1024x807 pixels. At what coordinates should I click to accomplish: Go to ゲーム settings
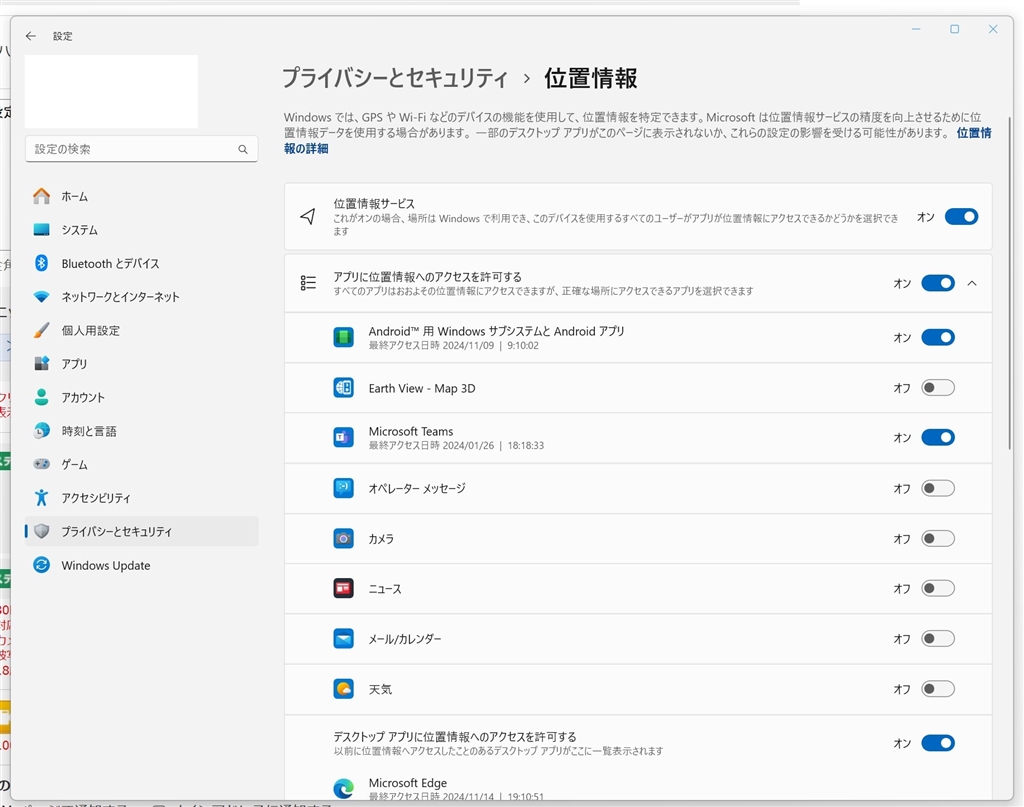(x=141, y=464)
